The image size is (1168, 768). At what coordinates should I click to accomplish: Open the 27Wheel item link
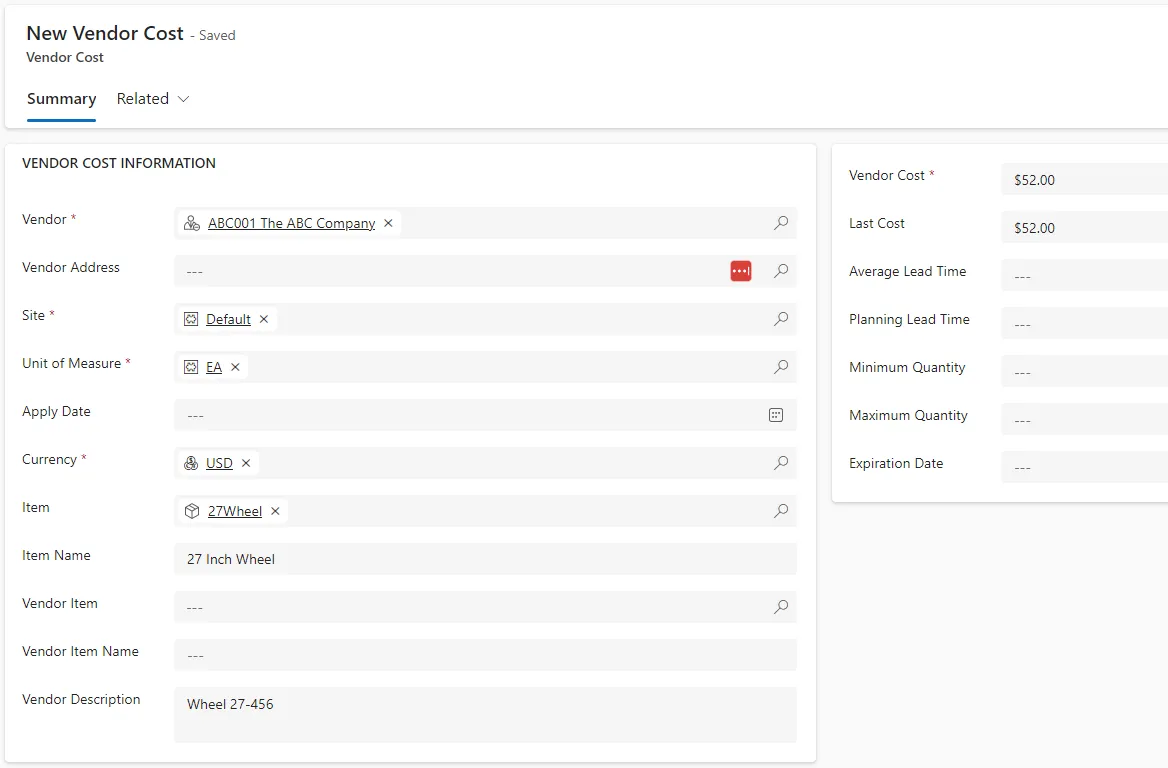tap(235, 511)
